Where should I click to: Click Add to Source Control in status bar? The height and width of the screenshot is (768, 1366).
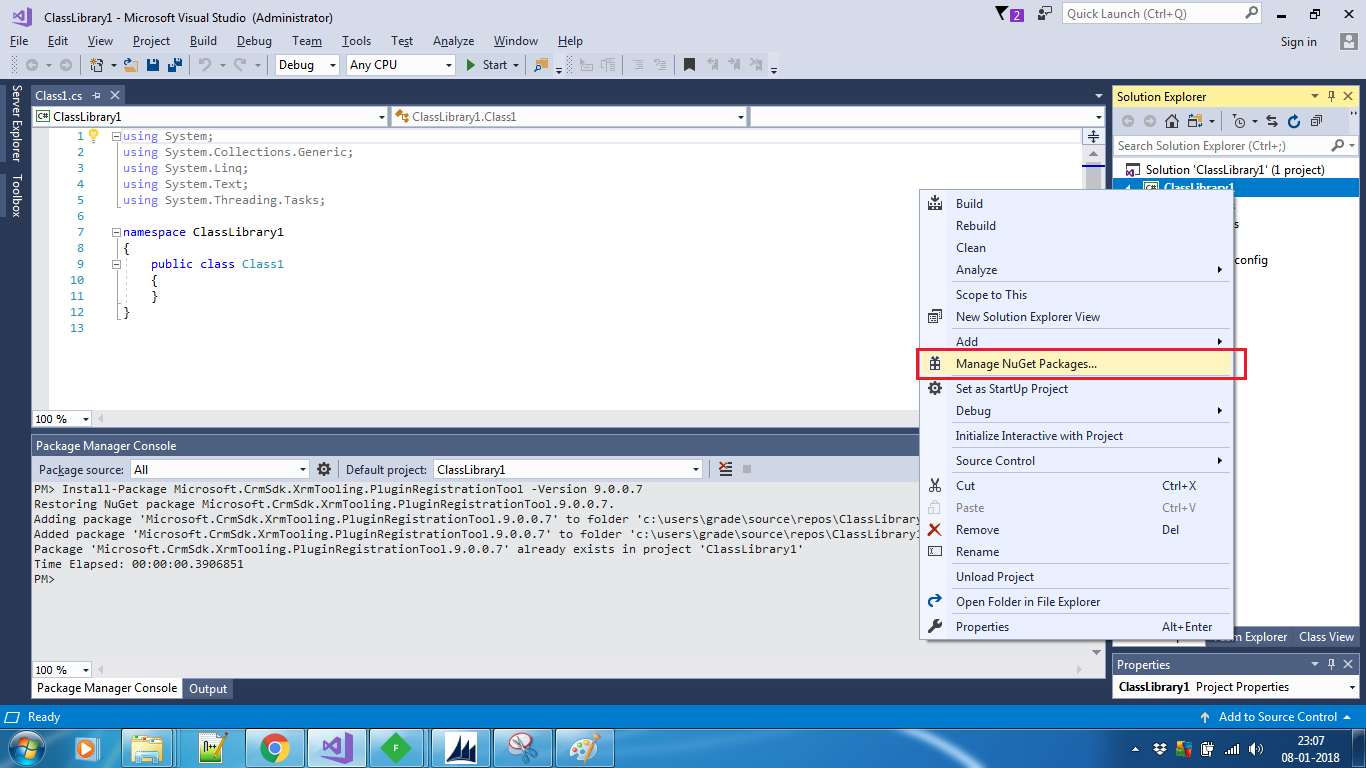click(1277, 717)
